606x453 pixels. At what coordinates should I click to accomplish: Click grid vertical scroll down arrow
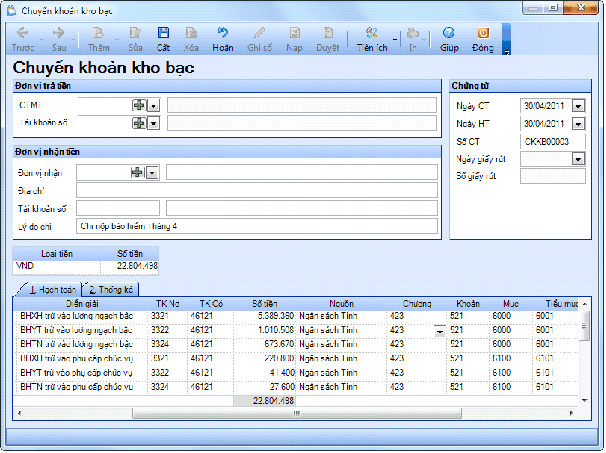584,400
